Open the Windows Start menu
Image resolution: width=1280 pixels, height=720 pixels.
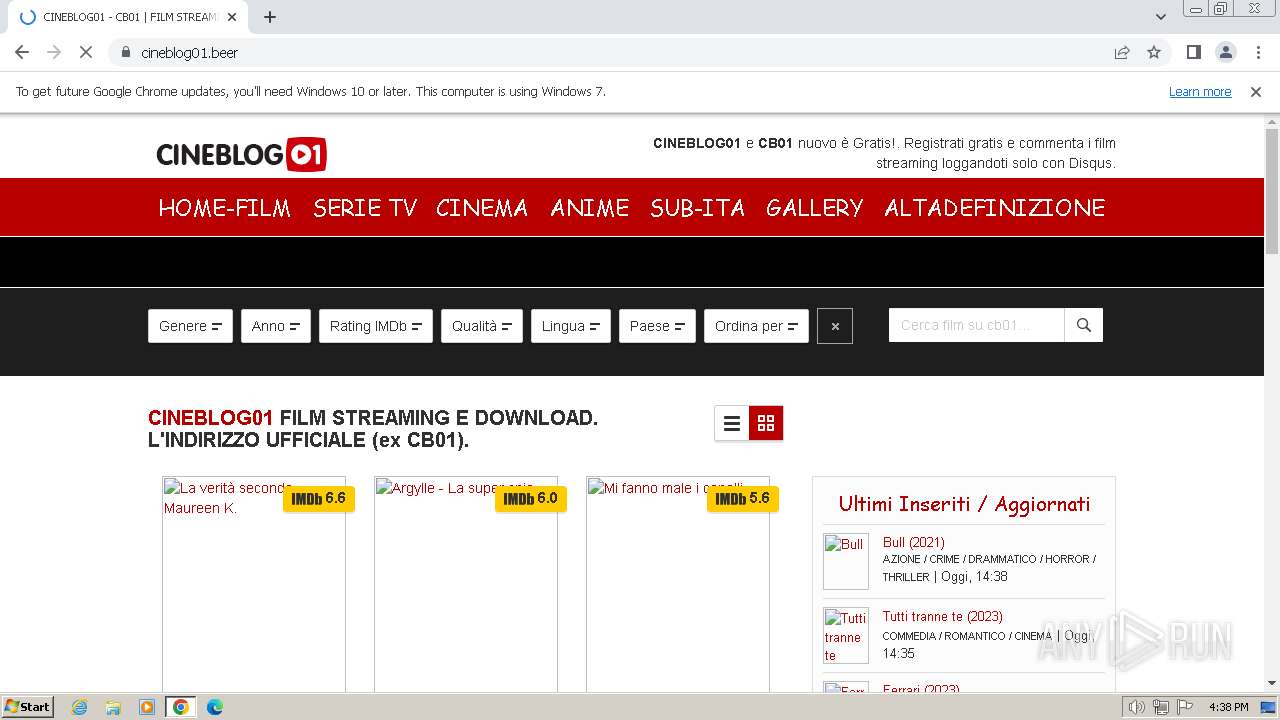(28, 707)
